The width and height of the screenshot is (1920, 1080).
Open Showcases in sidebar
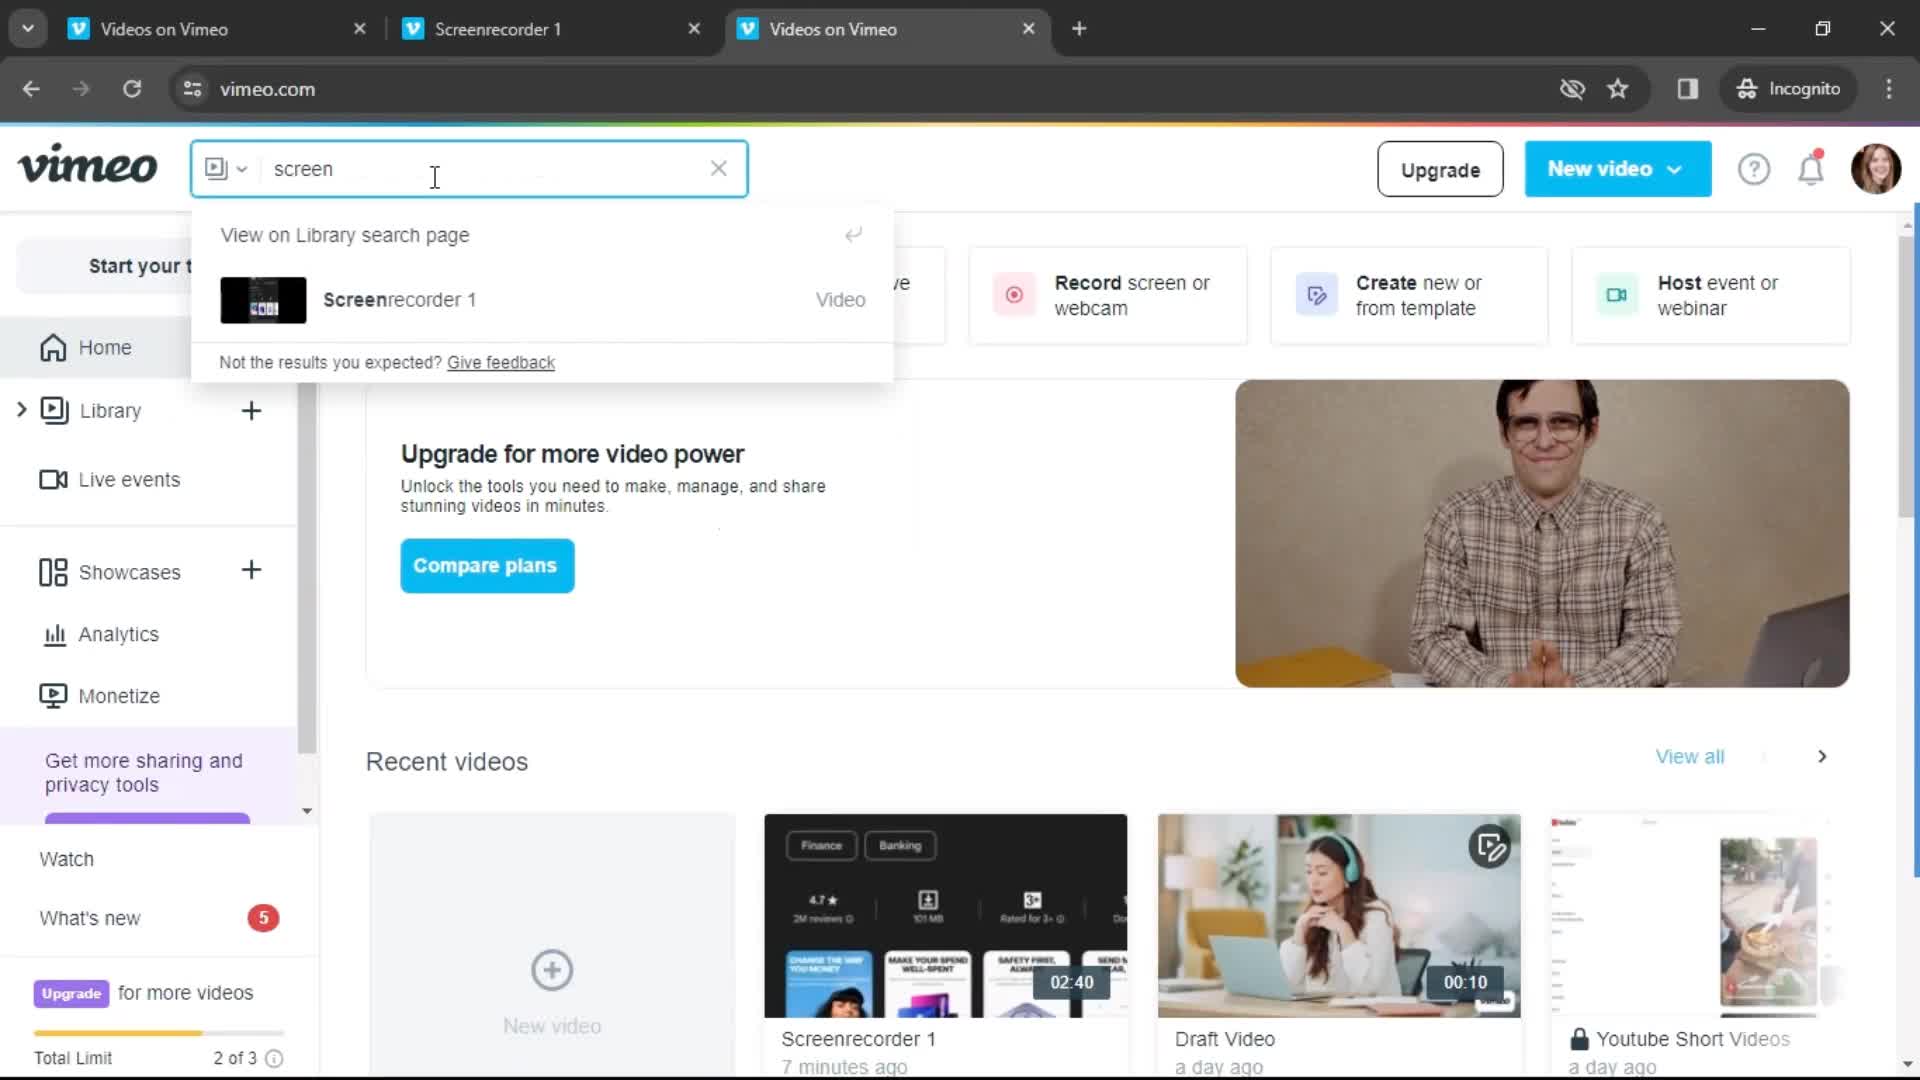[x=129, y=572]
